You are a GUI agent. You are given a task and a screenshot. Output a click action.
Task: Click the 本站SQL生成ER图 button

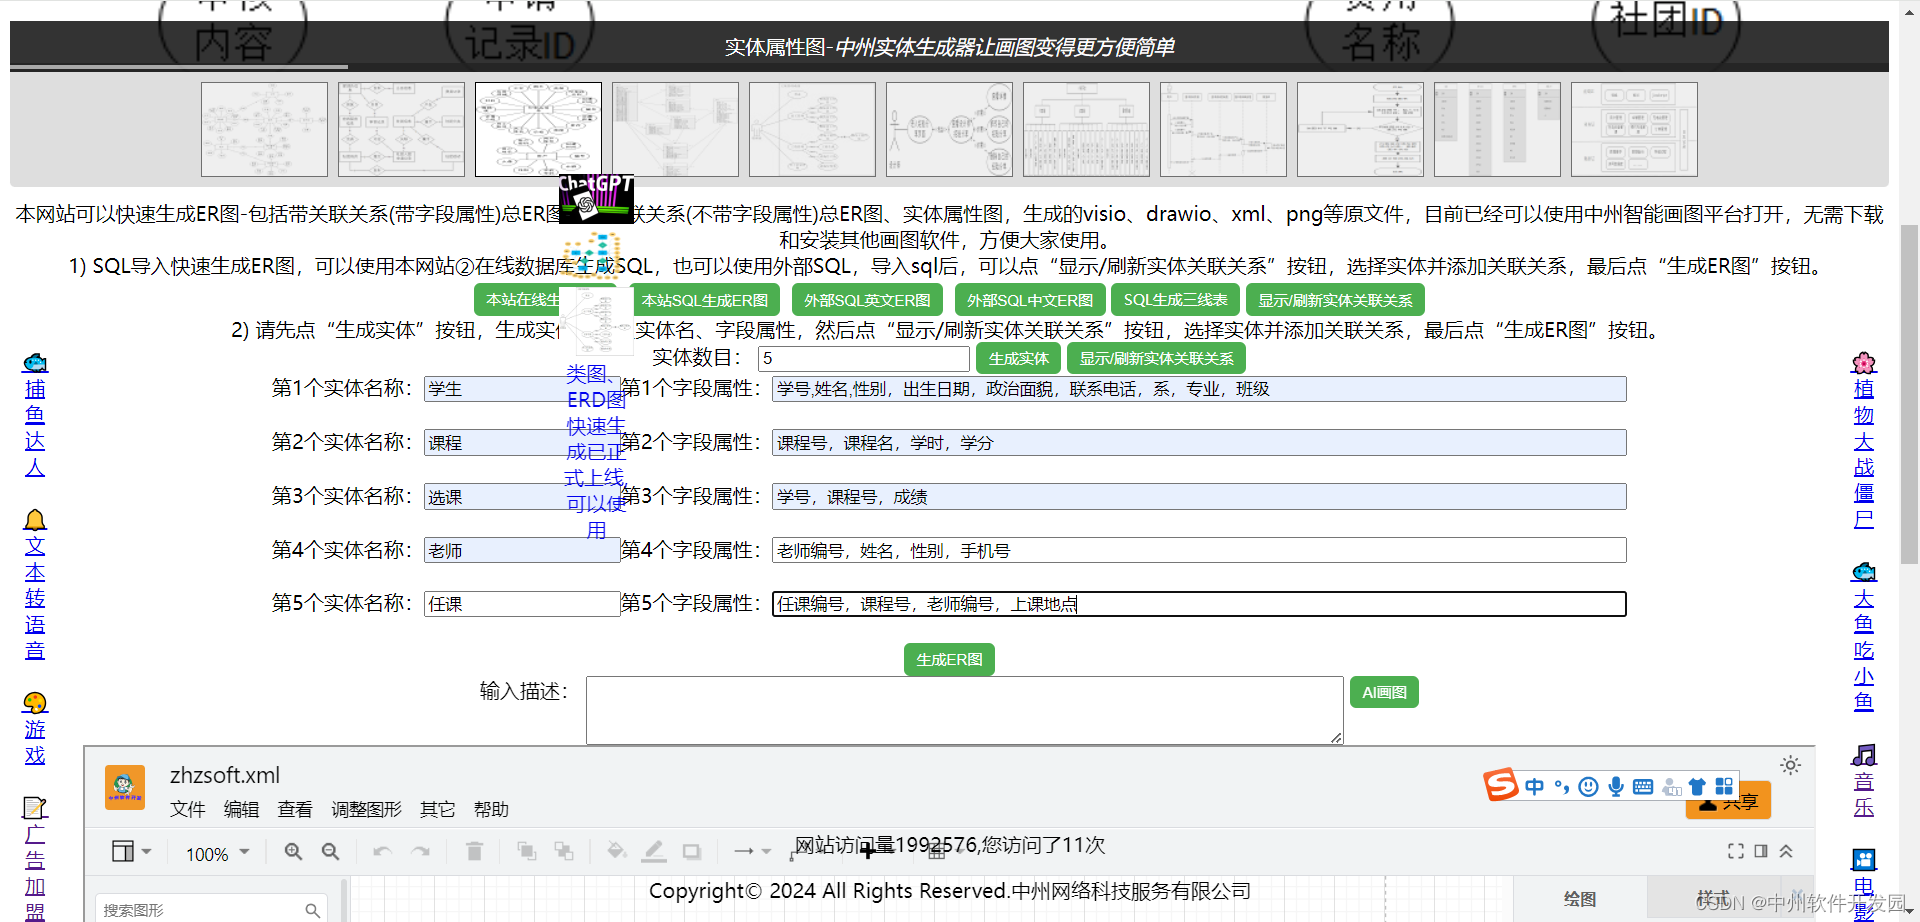pyautogui.click(x=704, y=300)
